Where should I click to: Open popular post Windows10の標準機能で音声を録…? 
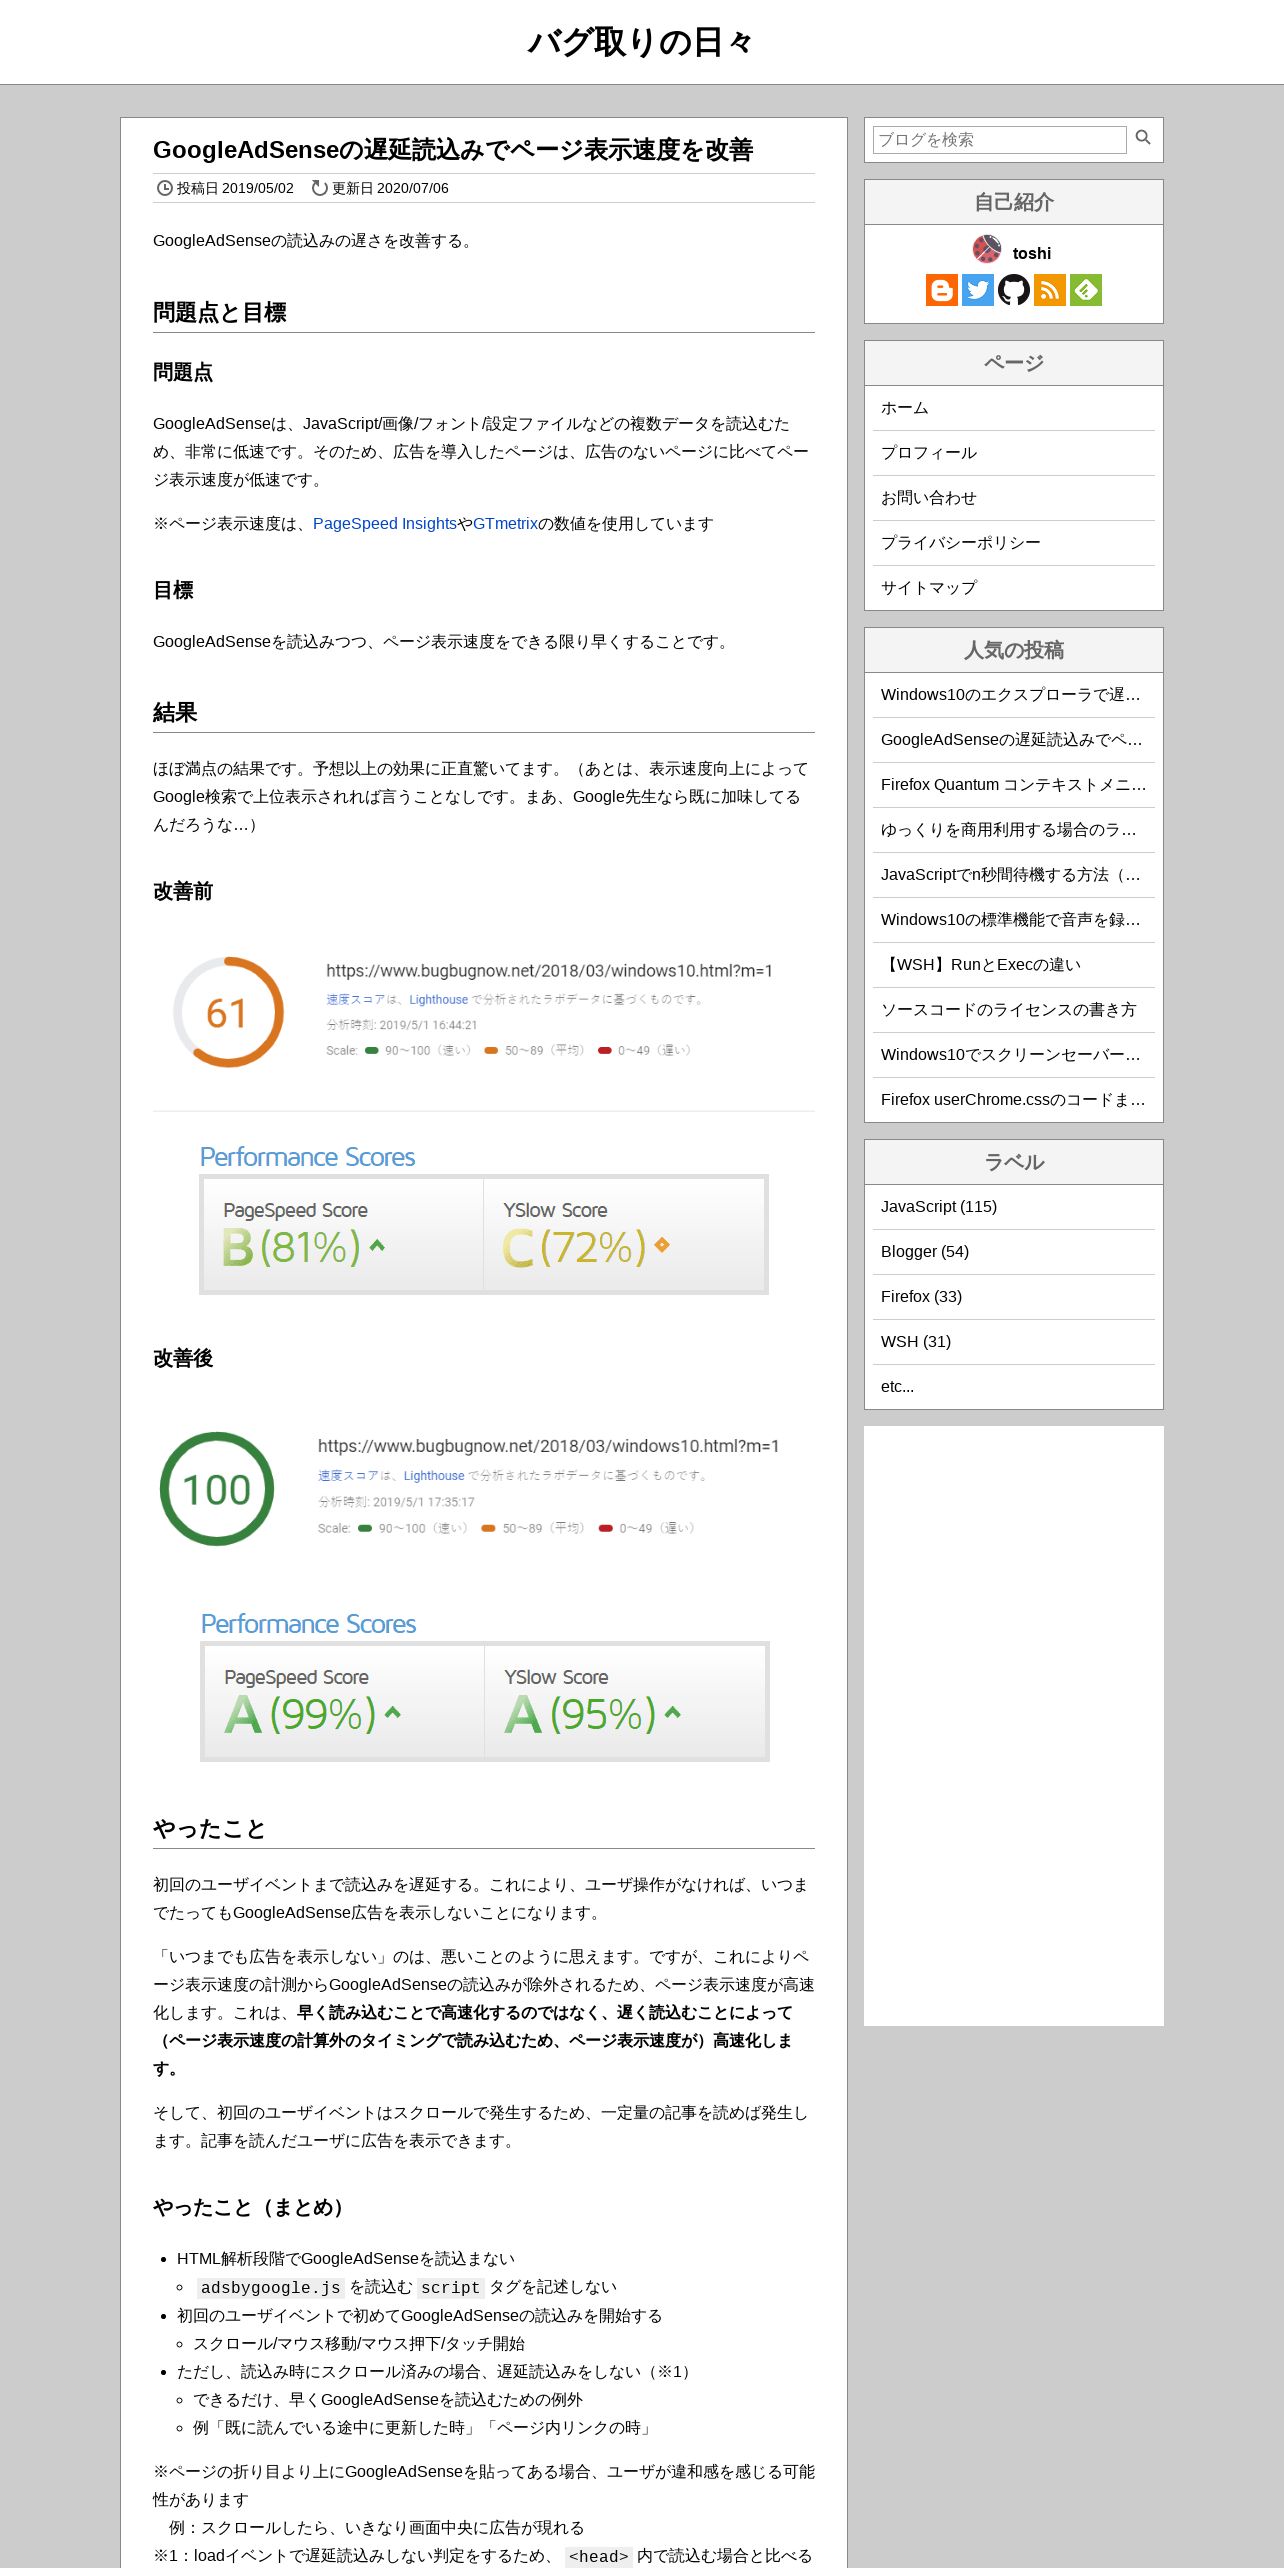[1013, 920]
